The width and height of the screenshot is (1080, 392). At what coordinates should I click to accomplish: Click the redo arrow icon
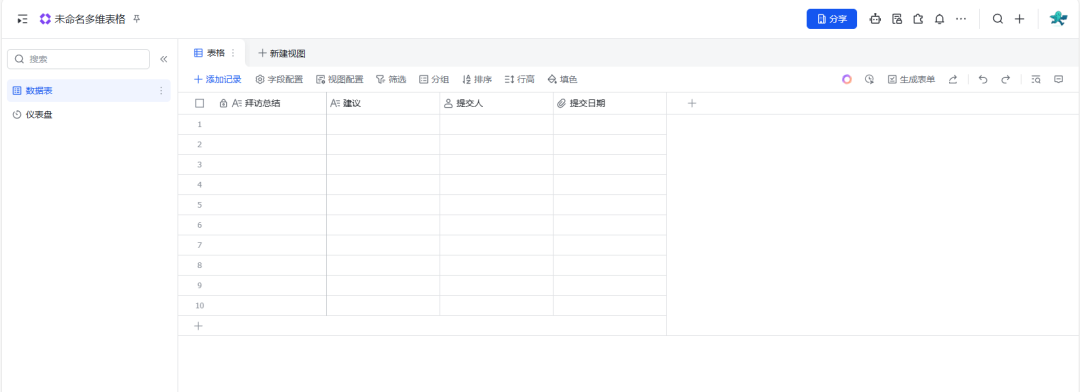[x=1006, y=79]
